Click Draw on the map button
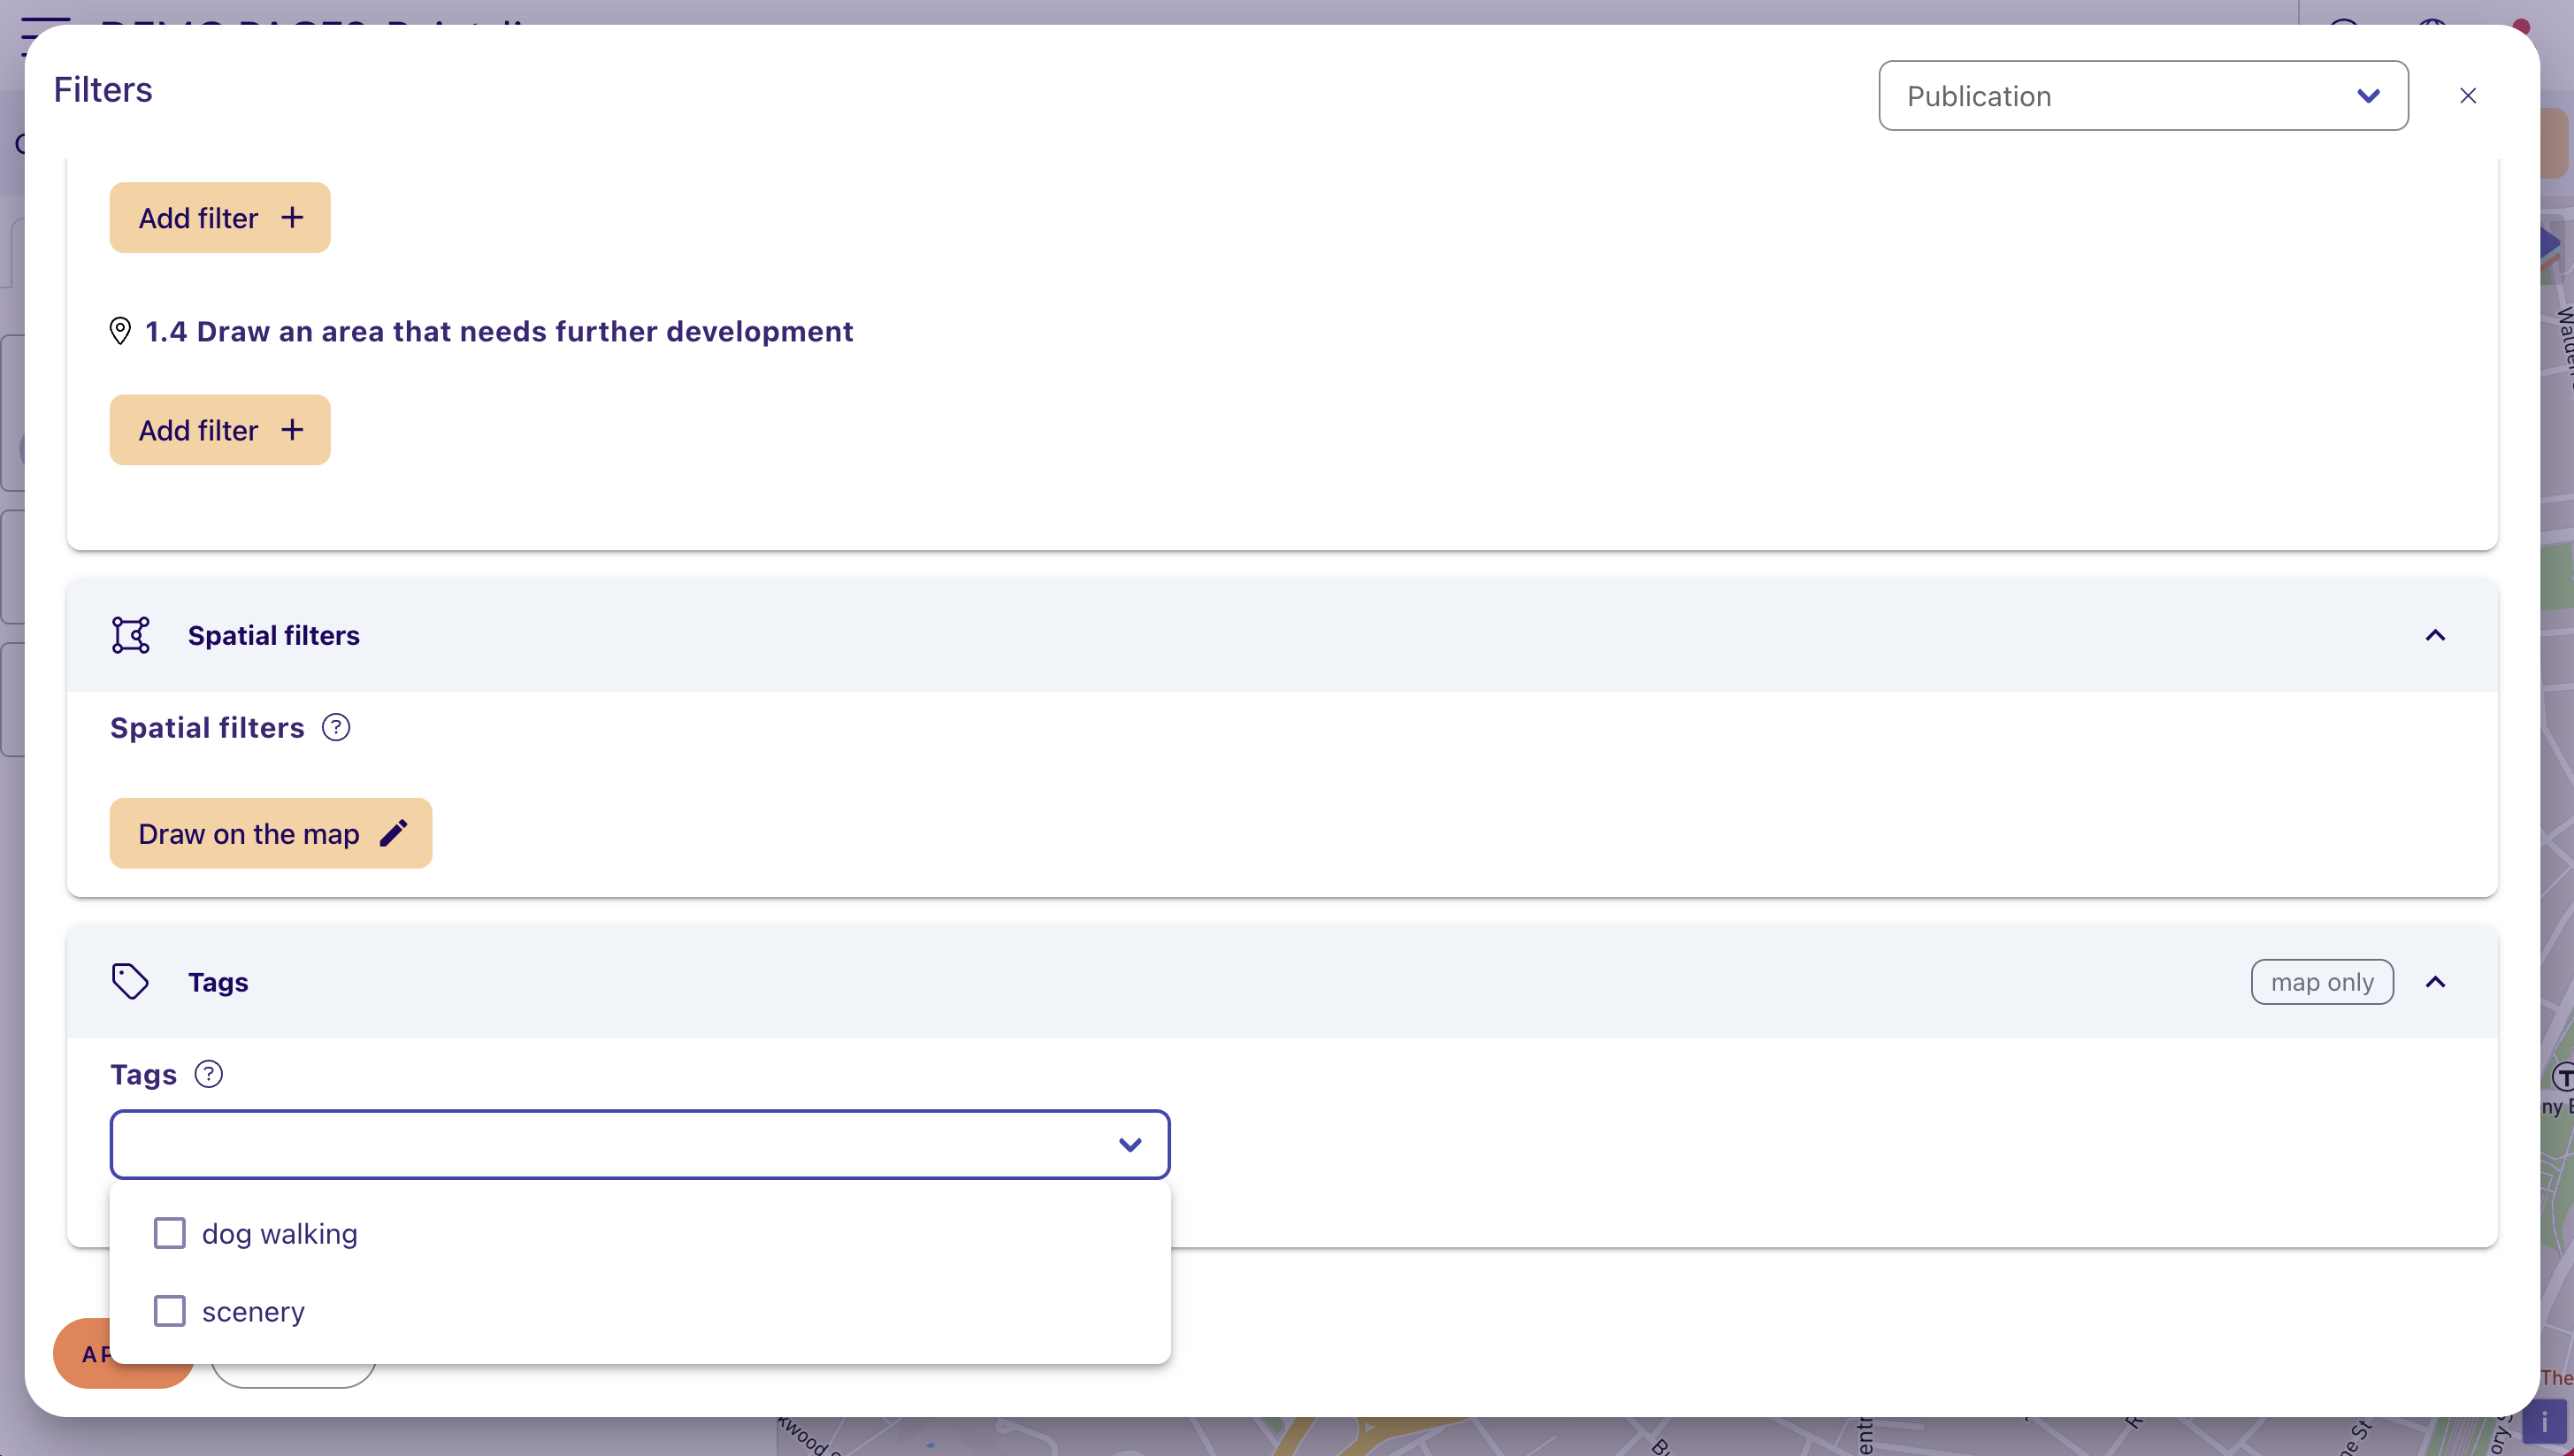Viewport: 2574px width, 1456px height. tap(271, 833)
